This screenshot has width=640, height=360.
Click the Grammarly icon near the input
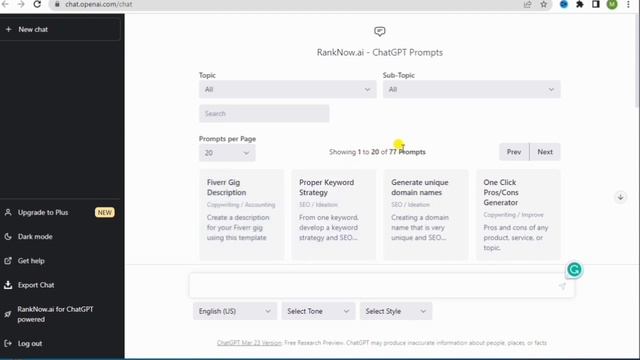pyautogui.click(x=574, y=270)
